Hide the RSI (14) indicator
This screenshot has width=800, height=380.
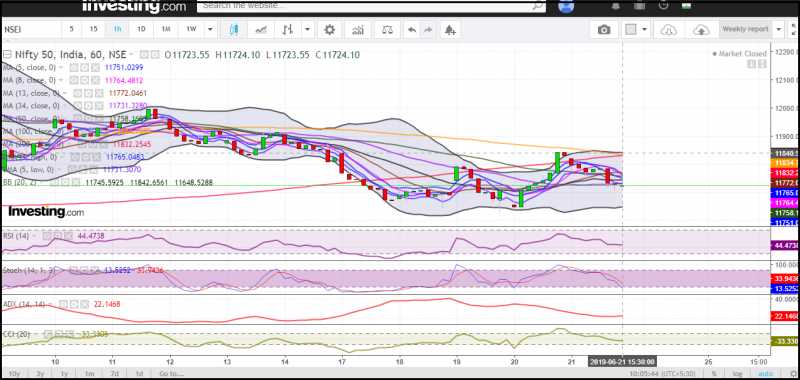click(47, 236)
